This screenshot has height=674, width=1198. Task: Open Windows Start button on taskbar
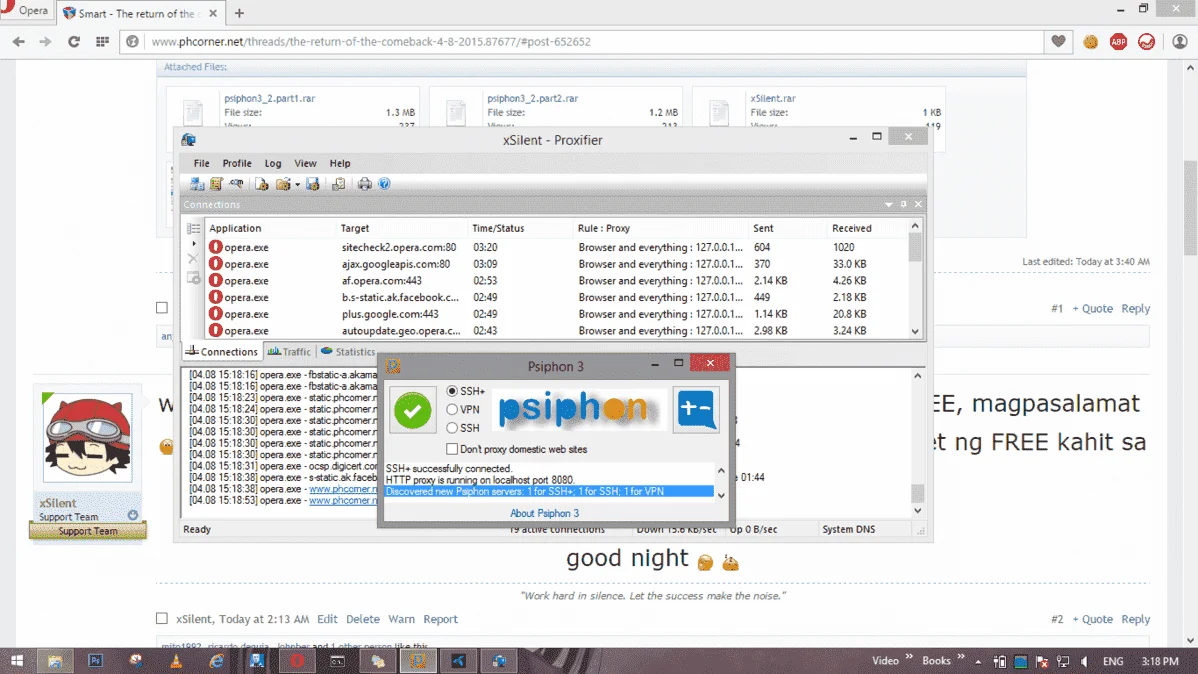coord(16,661)
